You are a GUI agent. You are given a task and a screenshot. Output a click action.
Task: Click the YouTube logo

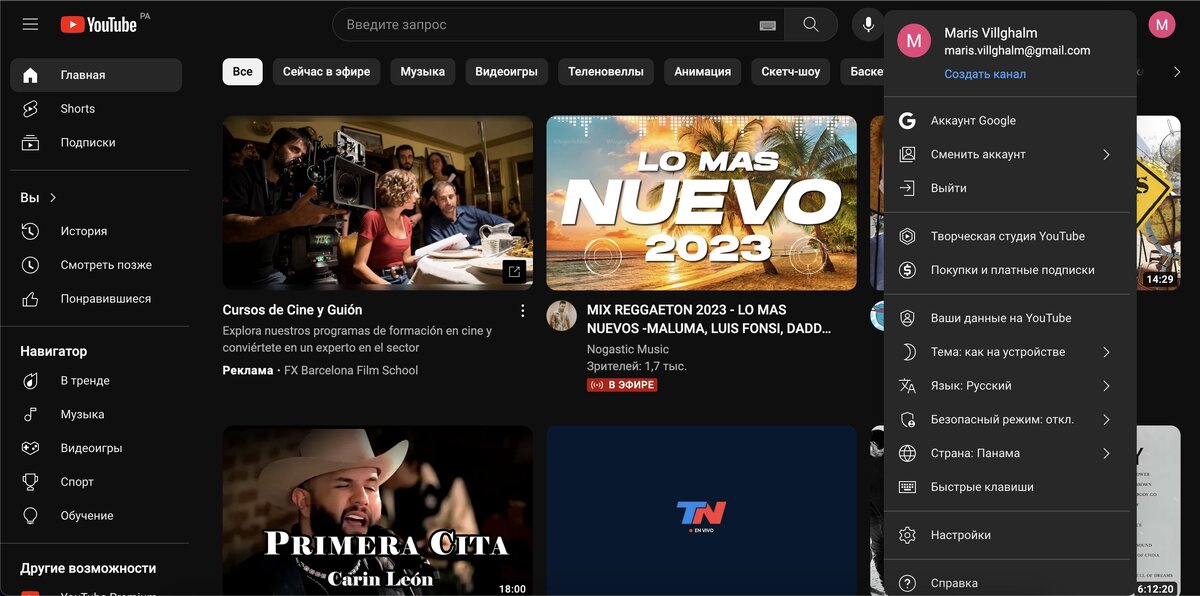(98, 24)
